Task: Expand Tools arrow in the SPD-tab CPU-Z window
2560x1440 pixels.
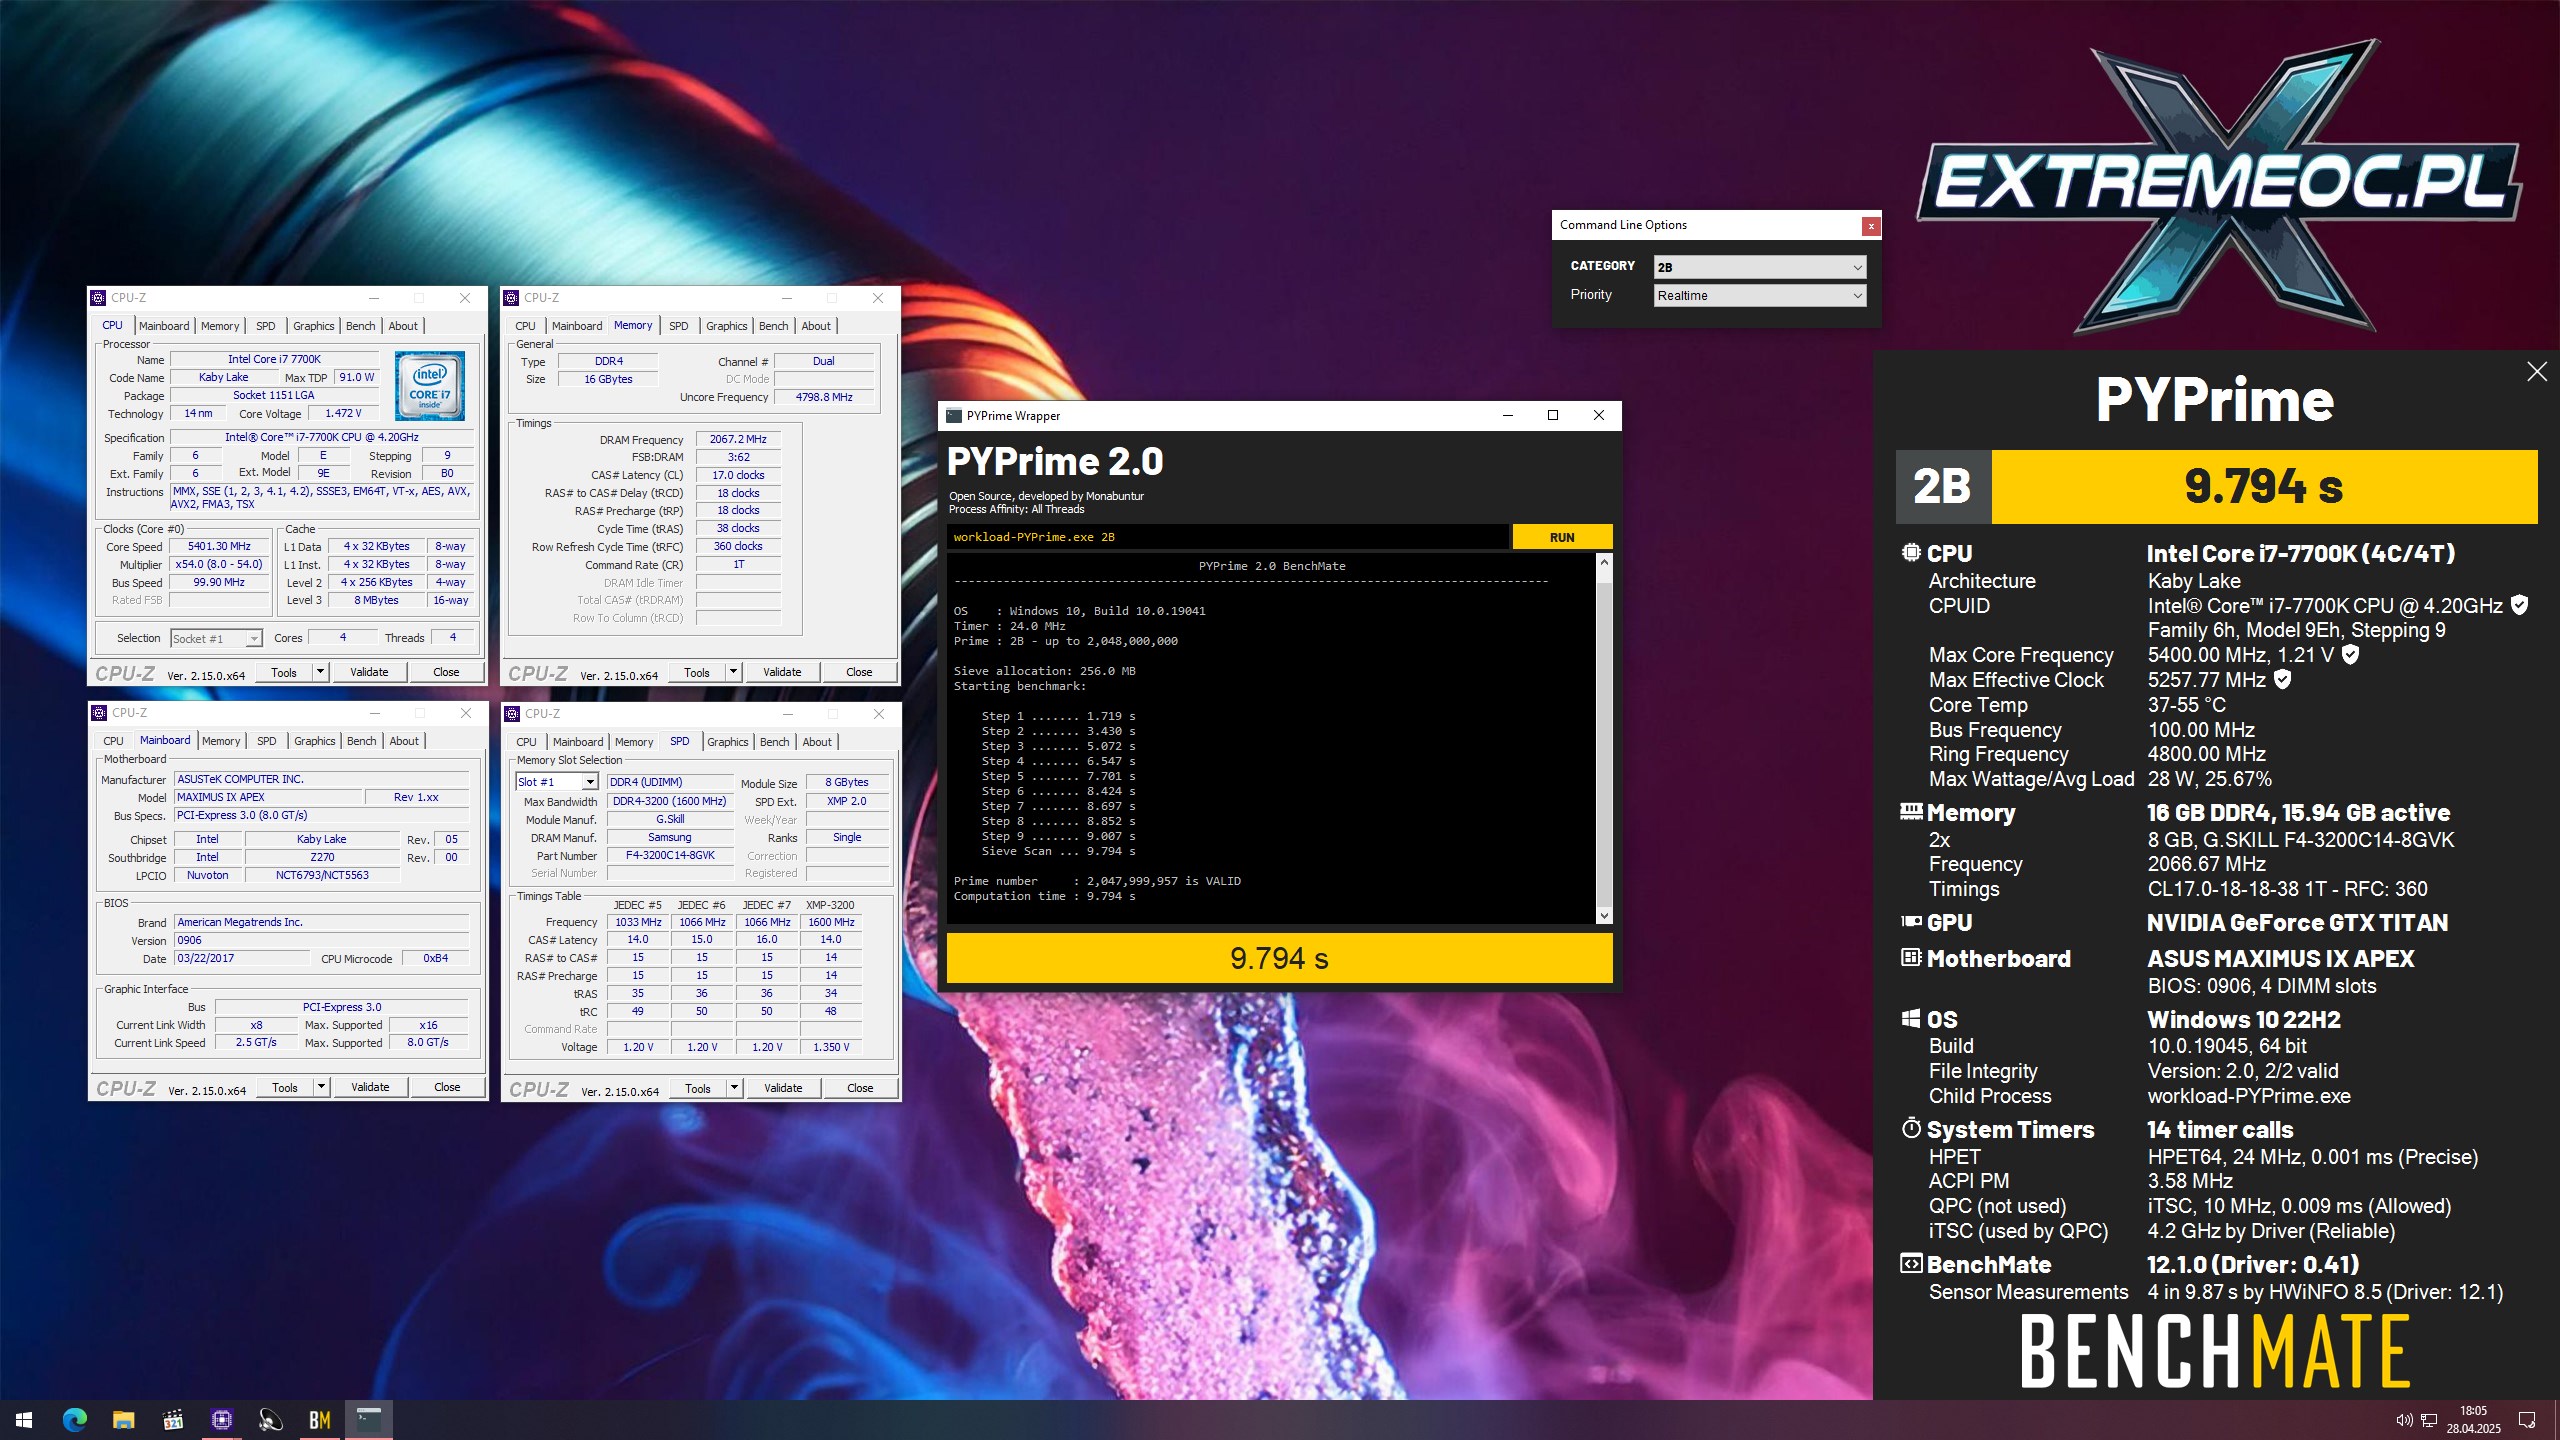Action: (735, 1088)
